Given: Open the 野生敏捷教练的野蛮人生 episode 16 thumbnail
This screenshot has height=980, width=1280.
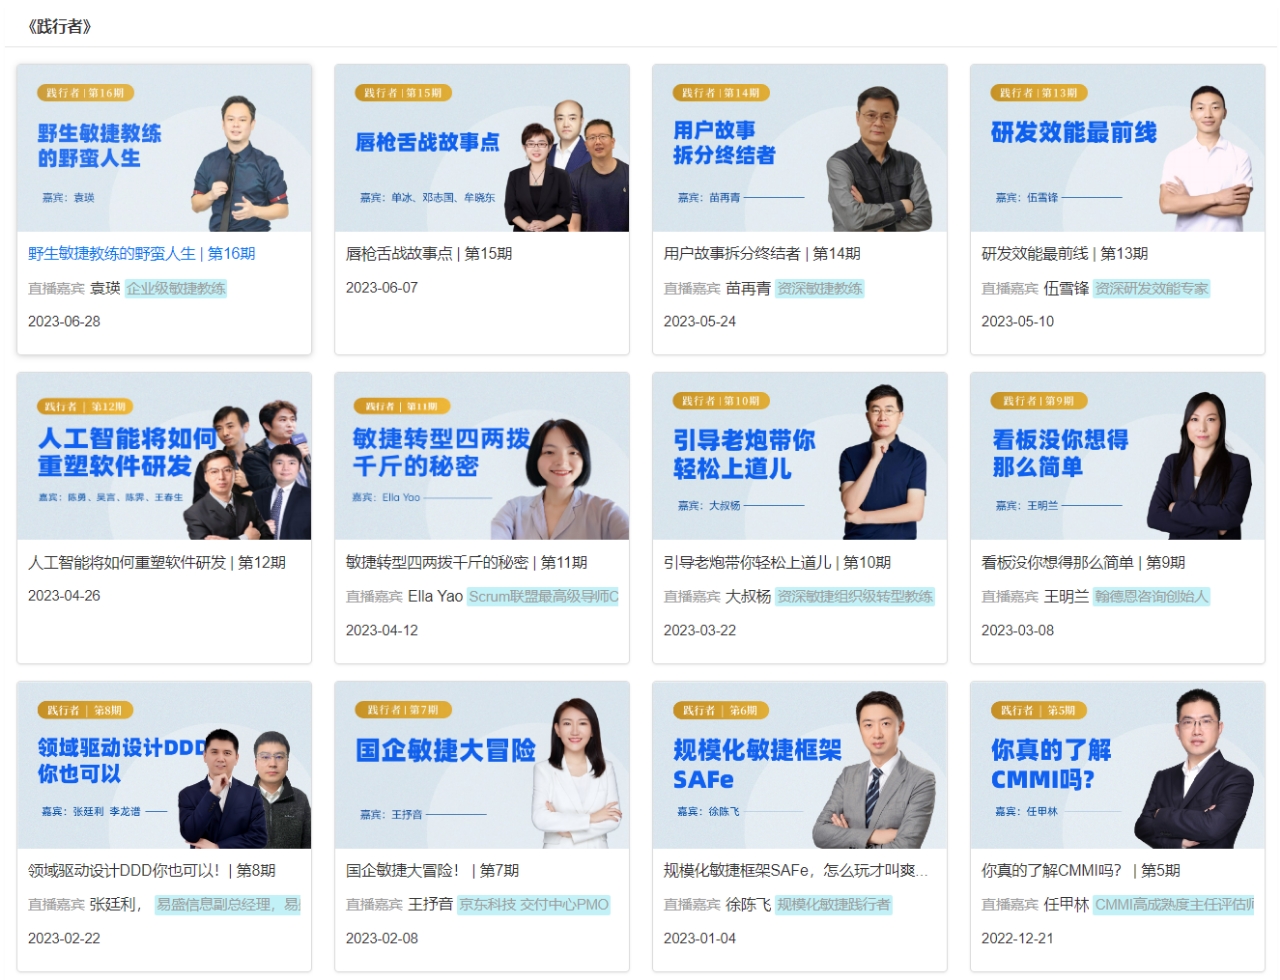Looking at the screenshot, I should click(x=164, y=148).
